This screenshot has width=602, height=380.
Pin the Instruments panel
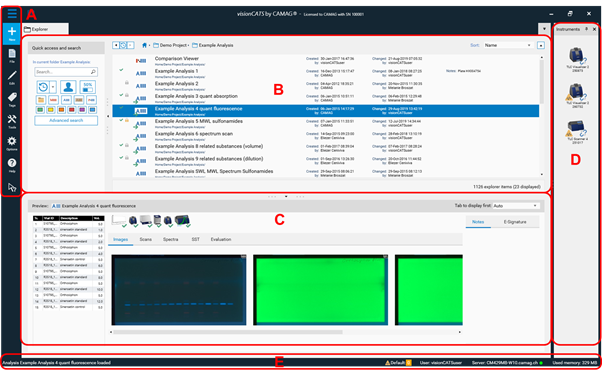click(586, 29)
